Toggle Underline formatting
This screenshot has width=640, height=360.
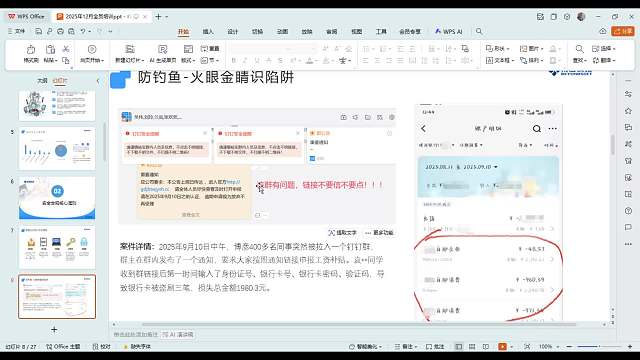pos(257,60)
